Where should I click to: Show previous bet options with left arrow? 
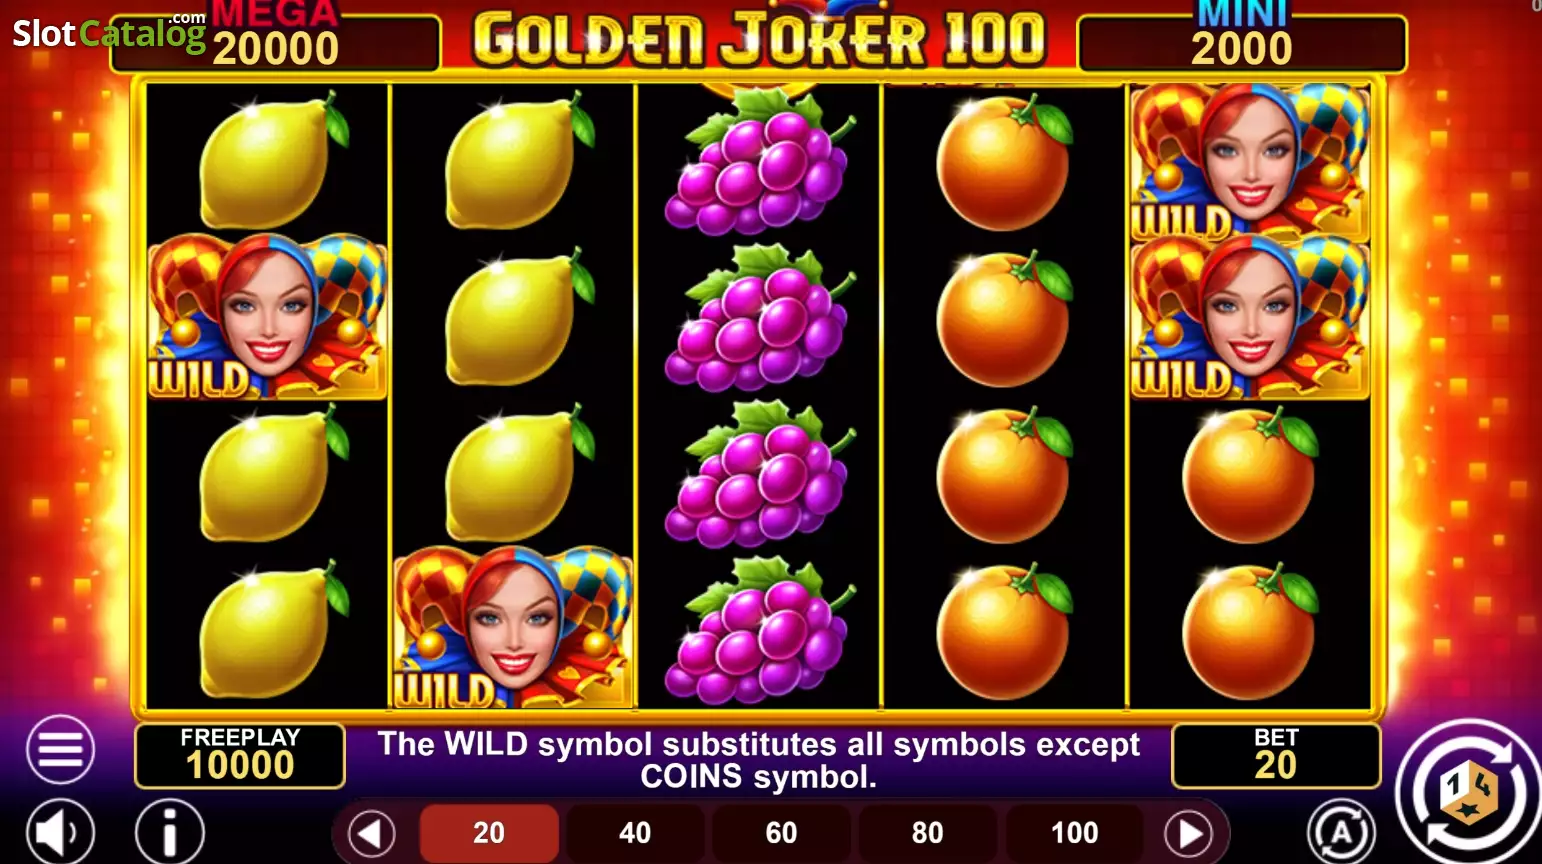pos(371,833)
